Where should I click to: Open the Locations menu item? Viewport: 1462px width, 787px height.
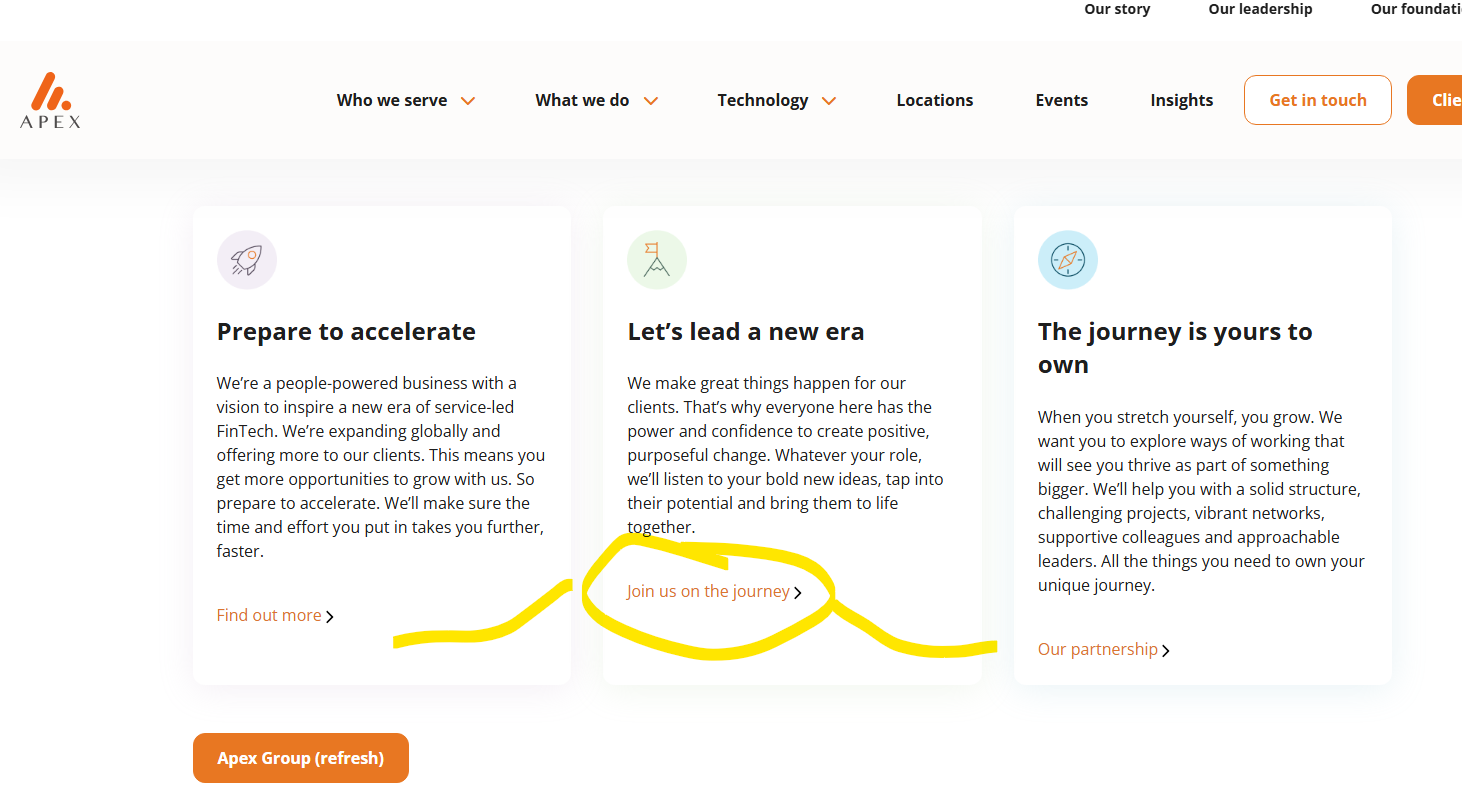[x=934, y=100]
